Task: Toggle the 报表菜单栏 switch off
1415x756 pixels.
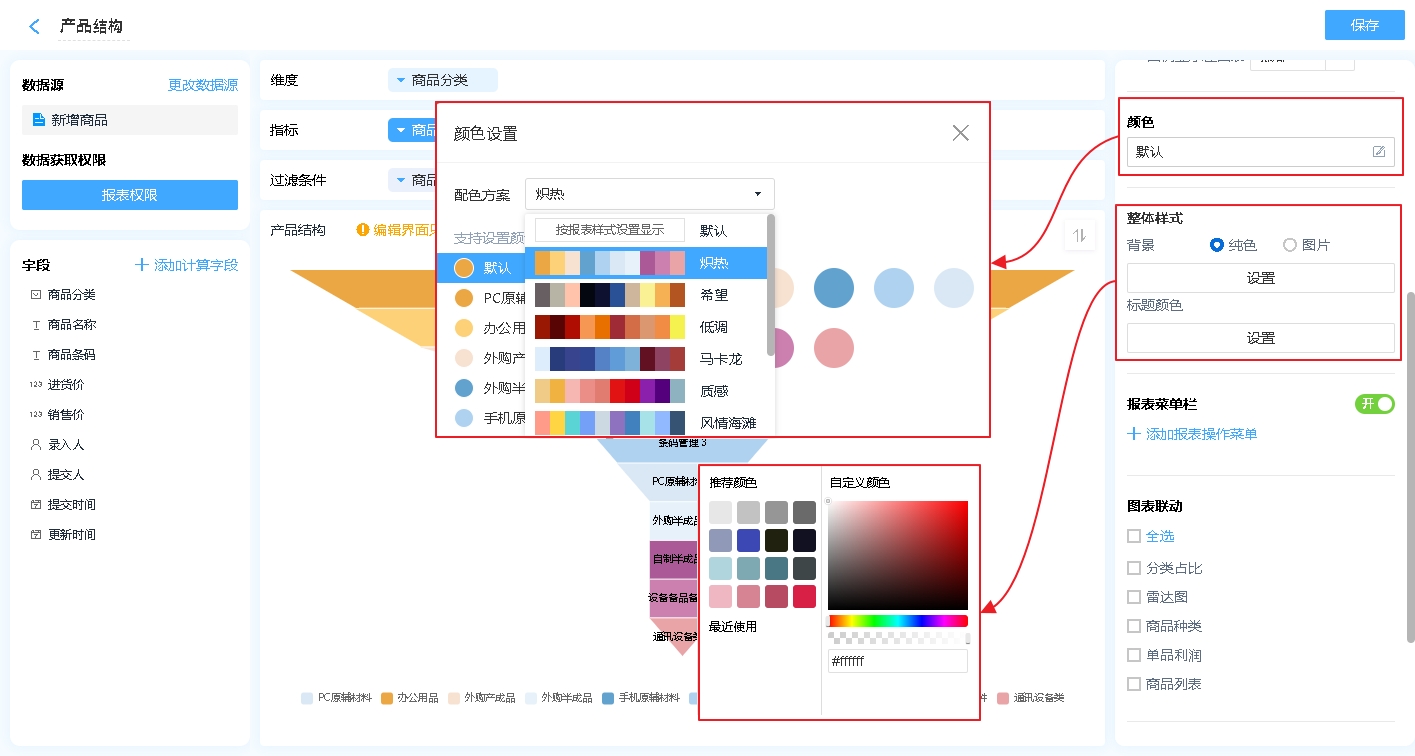Action: (1374, 404)
